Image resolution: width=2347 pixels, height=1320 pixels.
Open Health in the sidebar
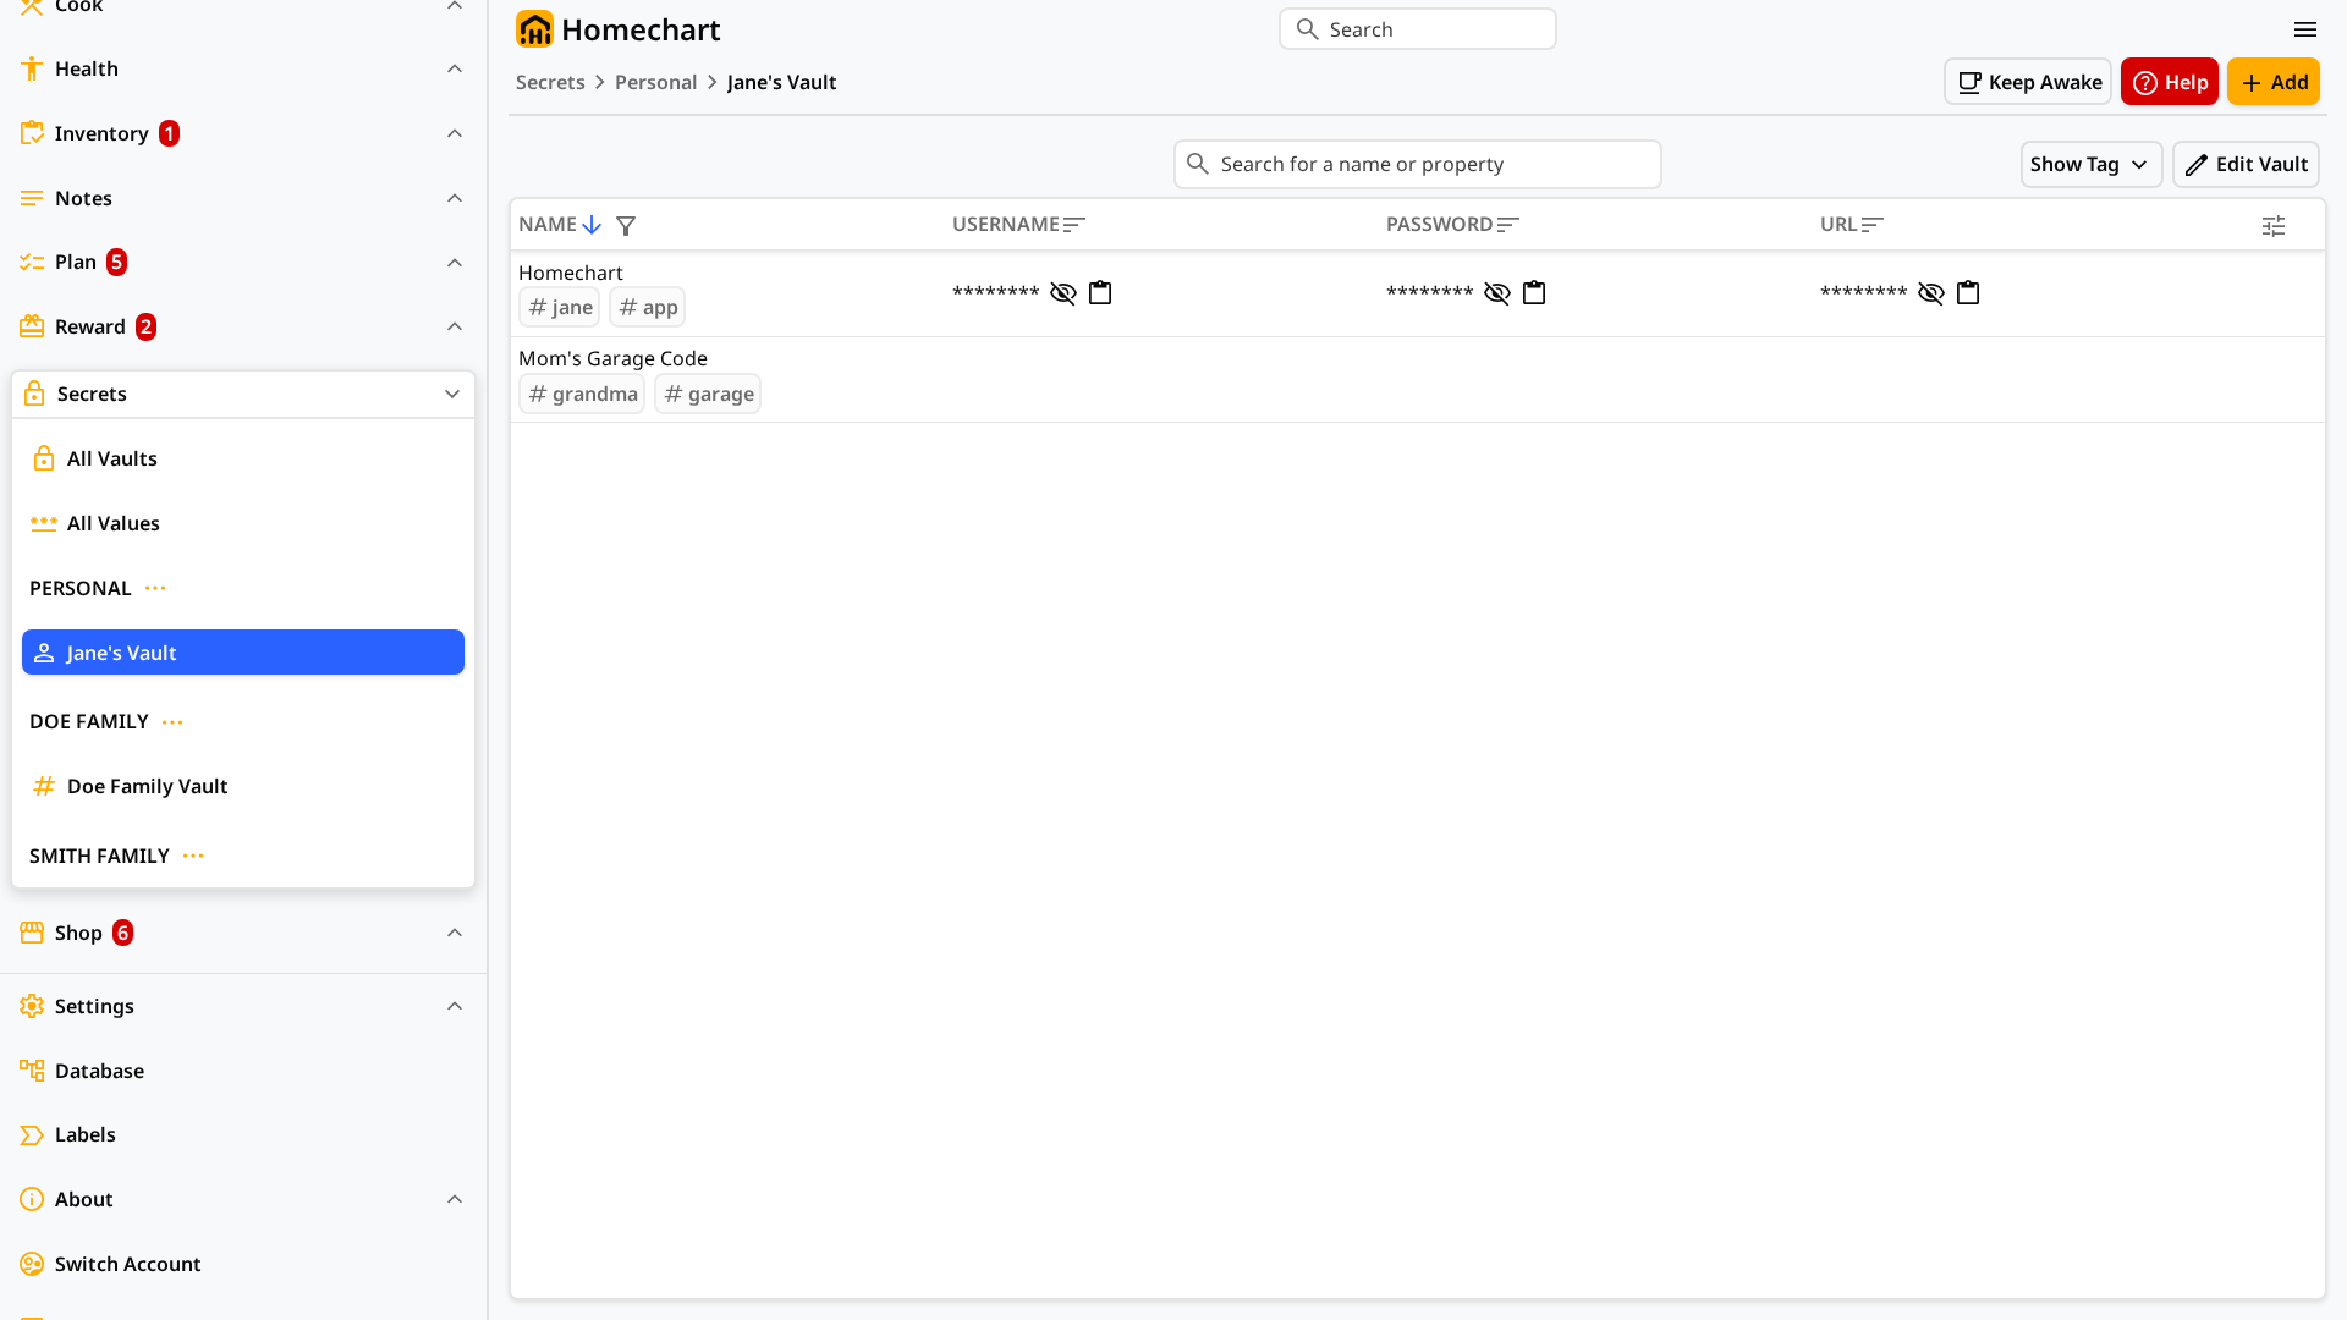(x=86, y=69)
